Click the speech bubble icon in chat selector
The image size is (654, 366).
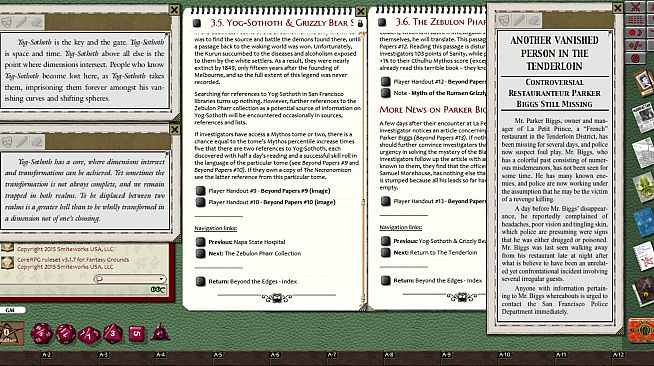pos(98,279)
